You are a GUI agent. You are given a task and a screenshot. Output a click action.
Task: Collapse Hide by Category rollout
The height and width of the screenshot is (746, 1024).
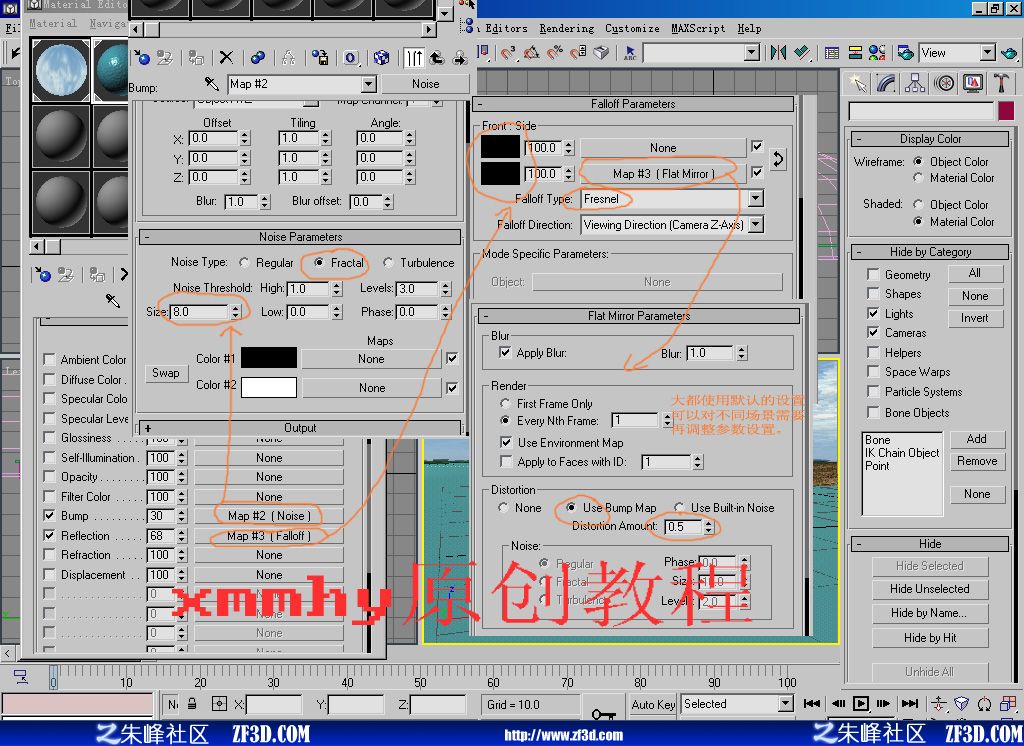930,252
